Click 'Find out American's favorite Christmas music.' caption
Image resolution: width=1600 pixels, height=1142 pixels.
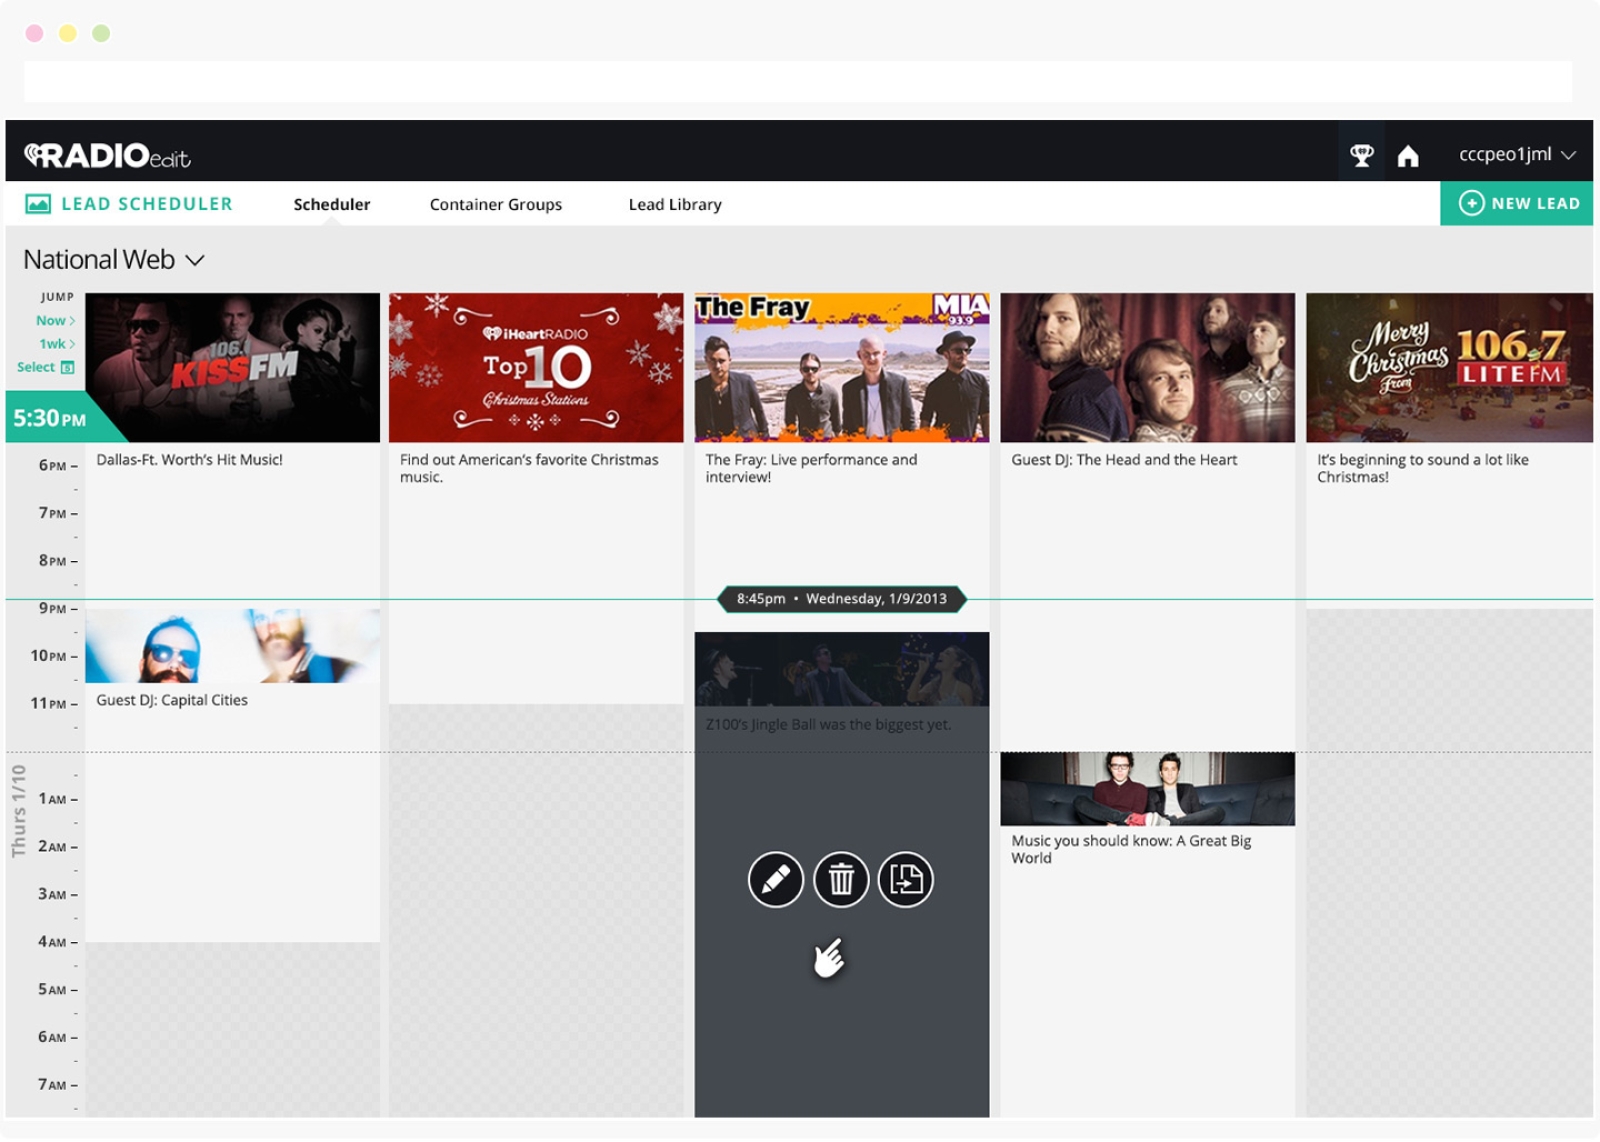coord(529,468)
